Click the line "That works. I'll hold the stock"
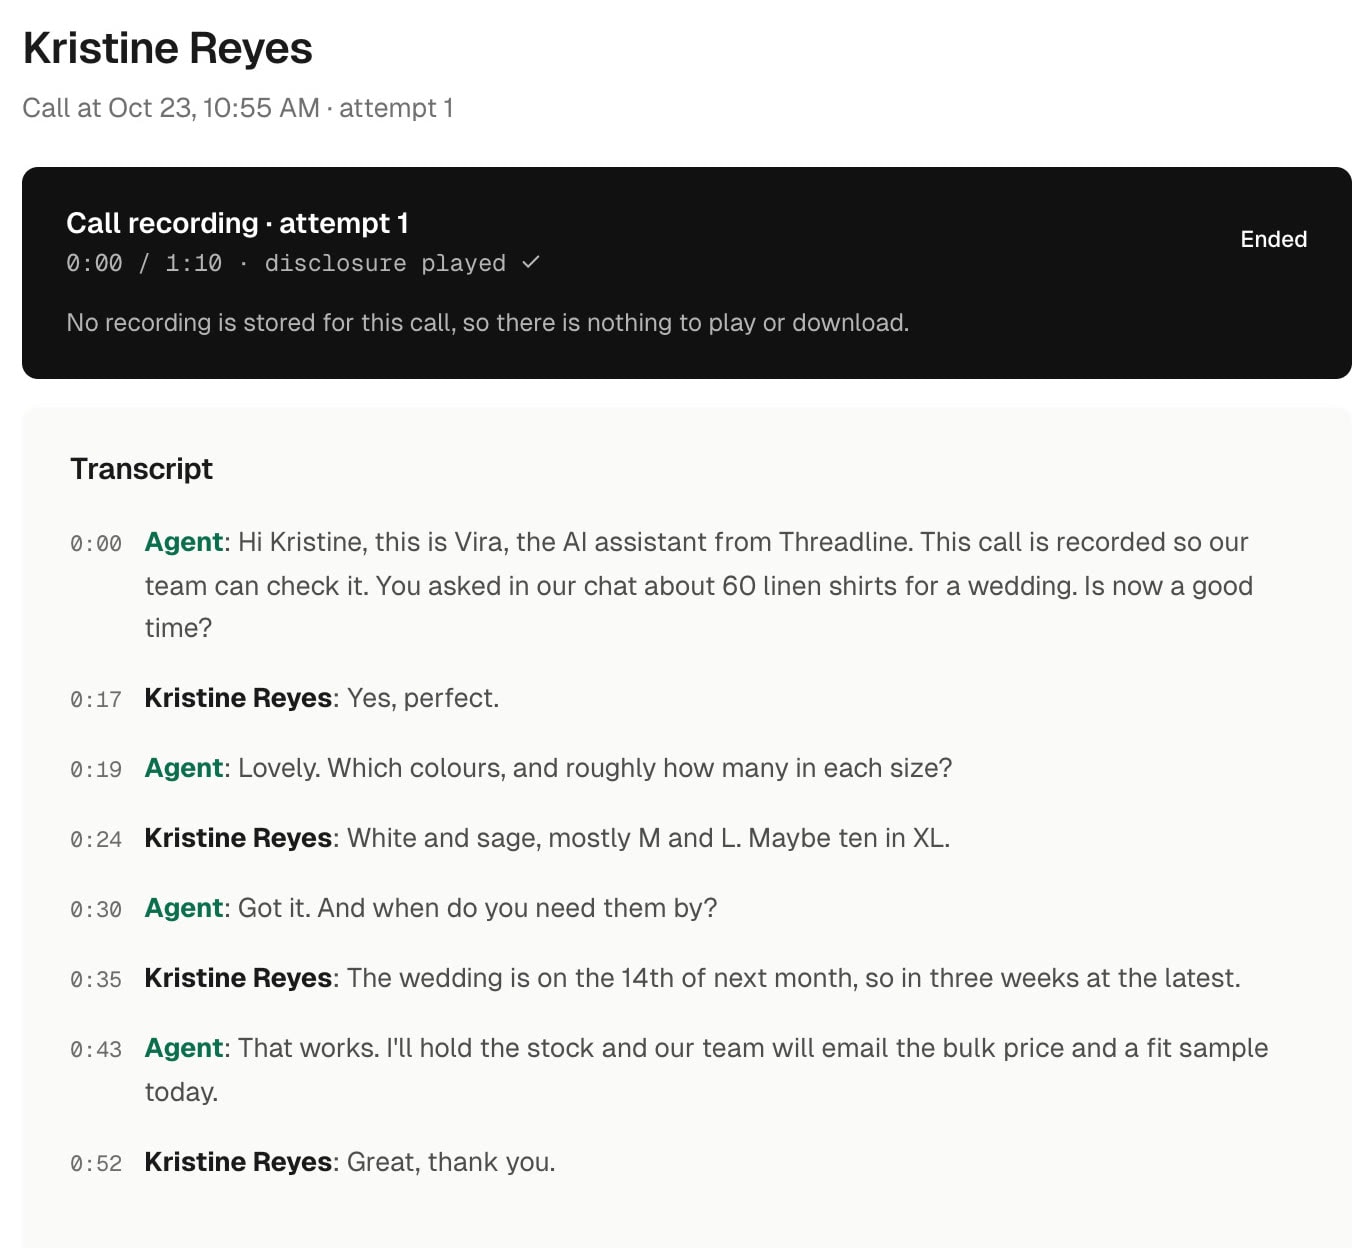This screenshot has width=1367, height=1248. tap(707, 1070)
